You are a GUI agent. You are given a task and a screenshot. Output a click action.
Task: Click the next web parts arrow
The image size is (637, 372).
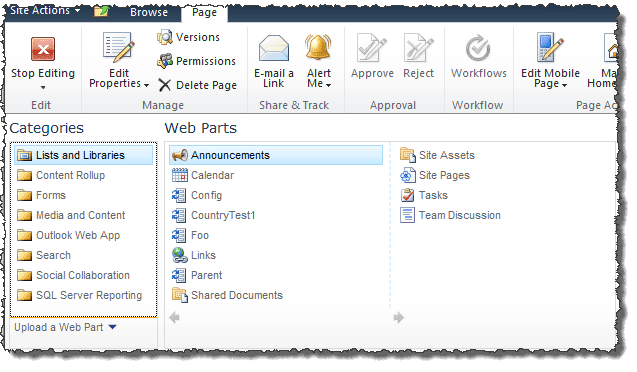point(399,317)
